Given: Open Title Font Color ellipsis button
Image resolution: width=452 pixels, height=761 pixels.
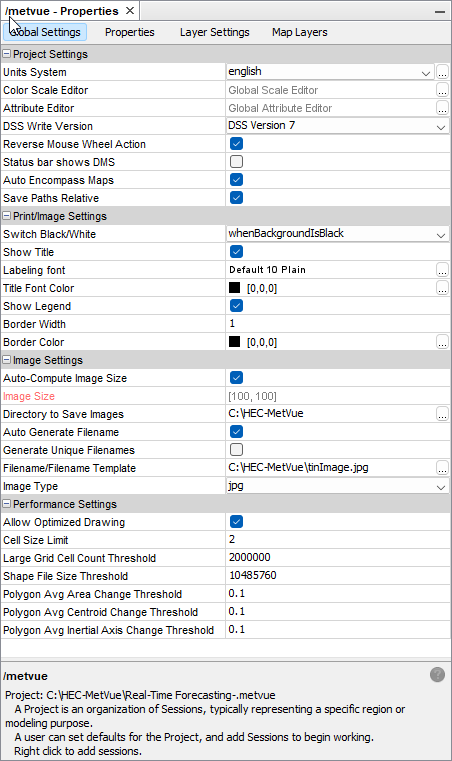Looking at the screenshot, I should [x=442, y=288].
